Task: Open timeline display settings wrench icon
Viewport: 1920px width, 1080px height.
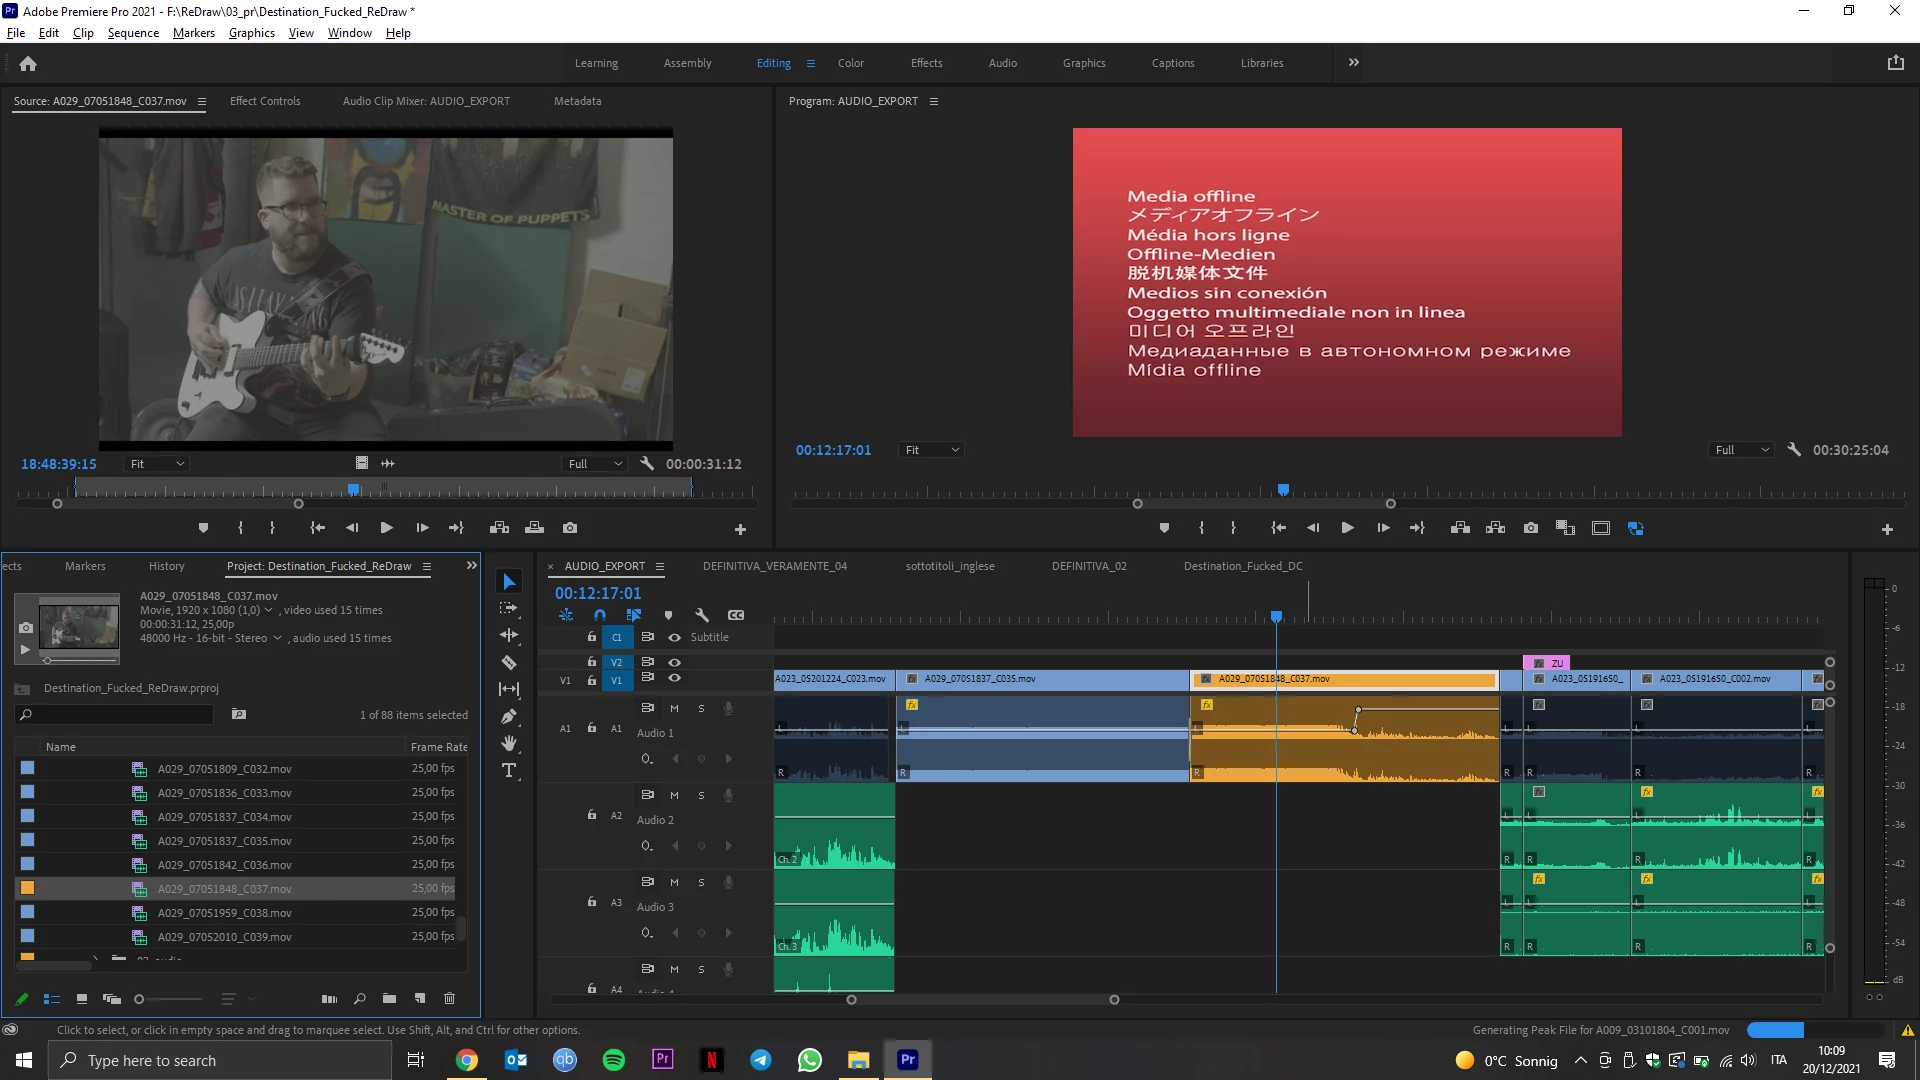Action: pyautogui.click(x=702, y=615)
